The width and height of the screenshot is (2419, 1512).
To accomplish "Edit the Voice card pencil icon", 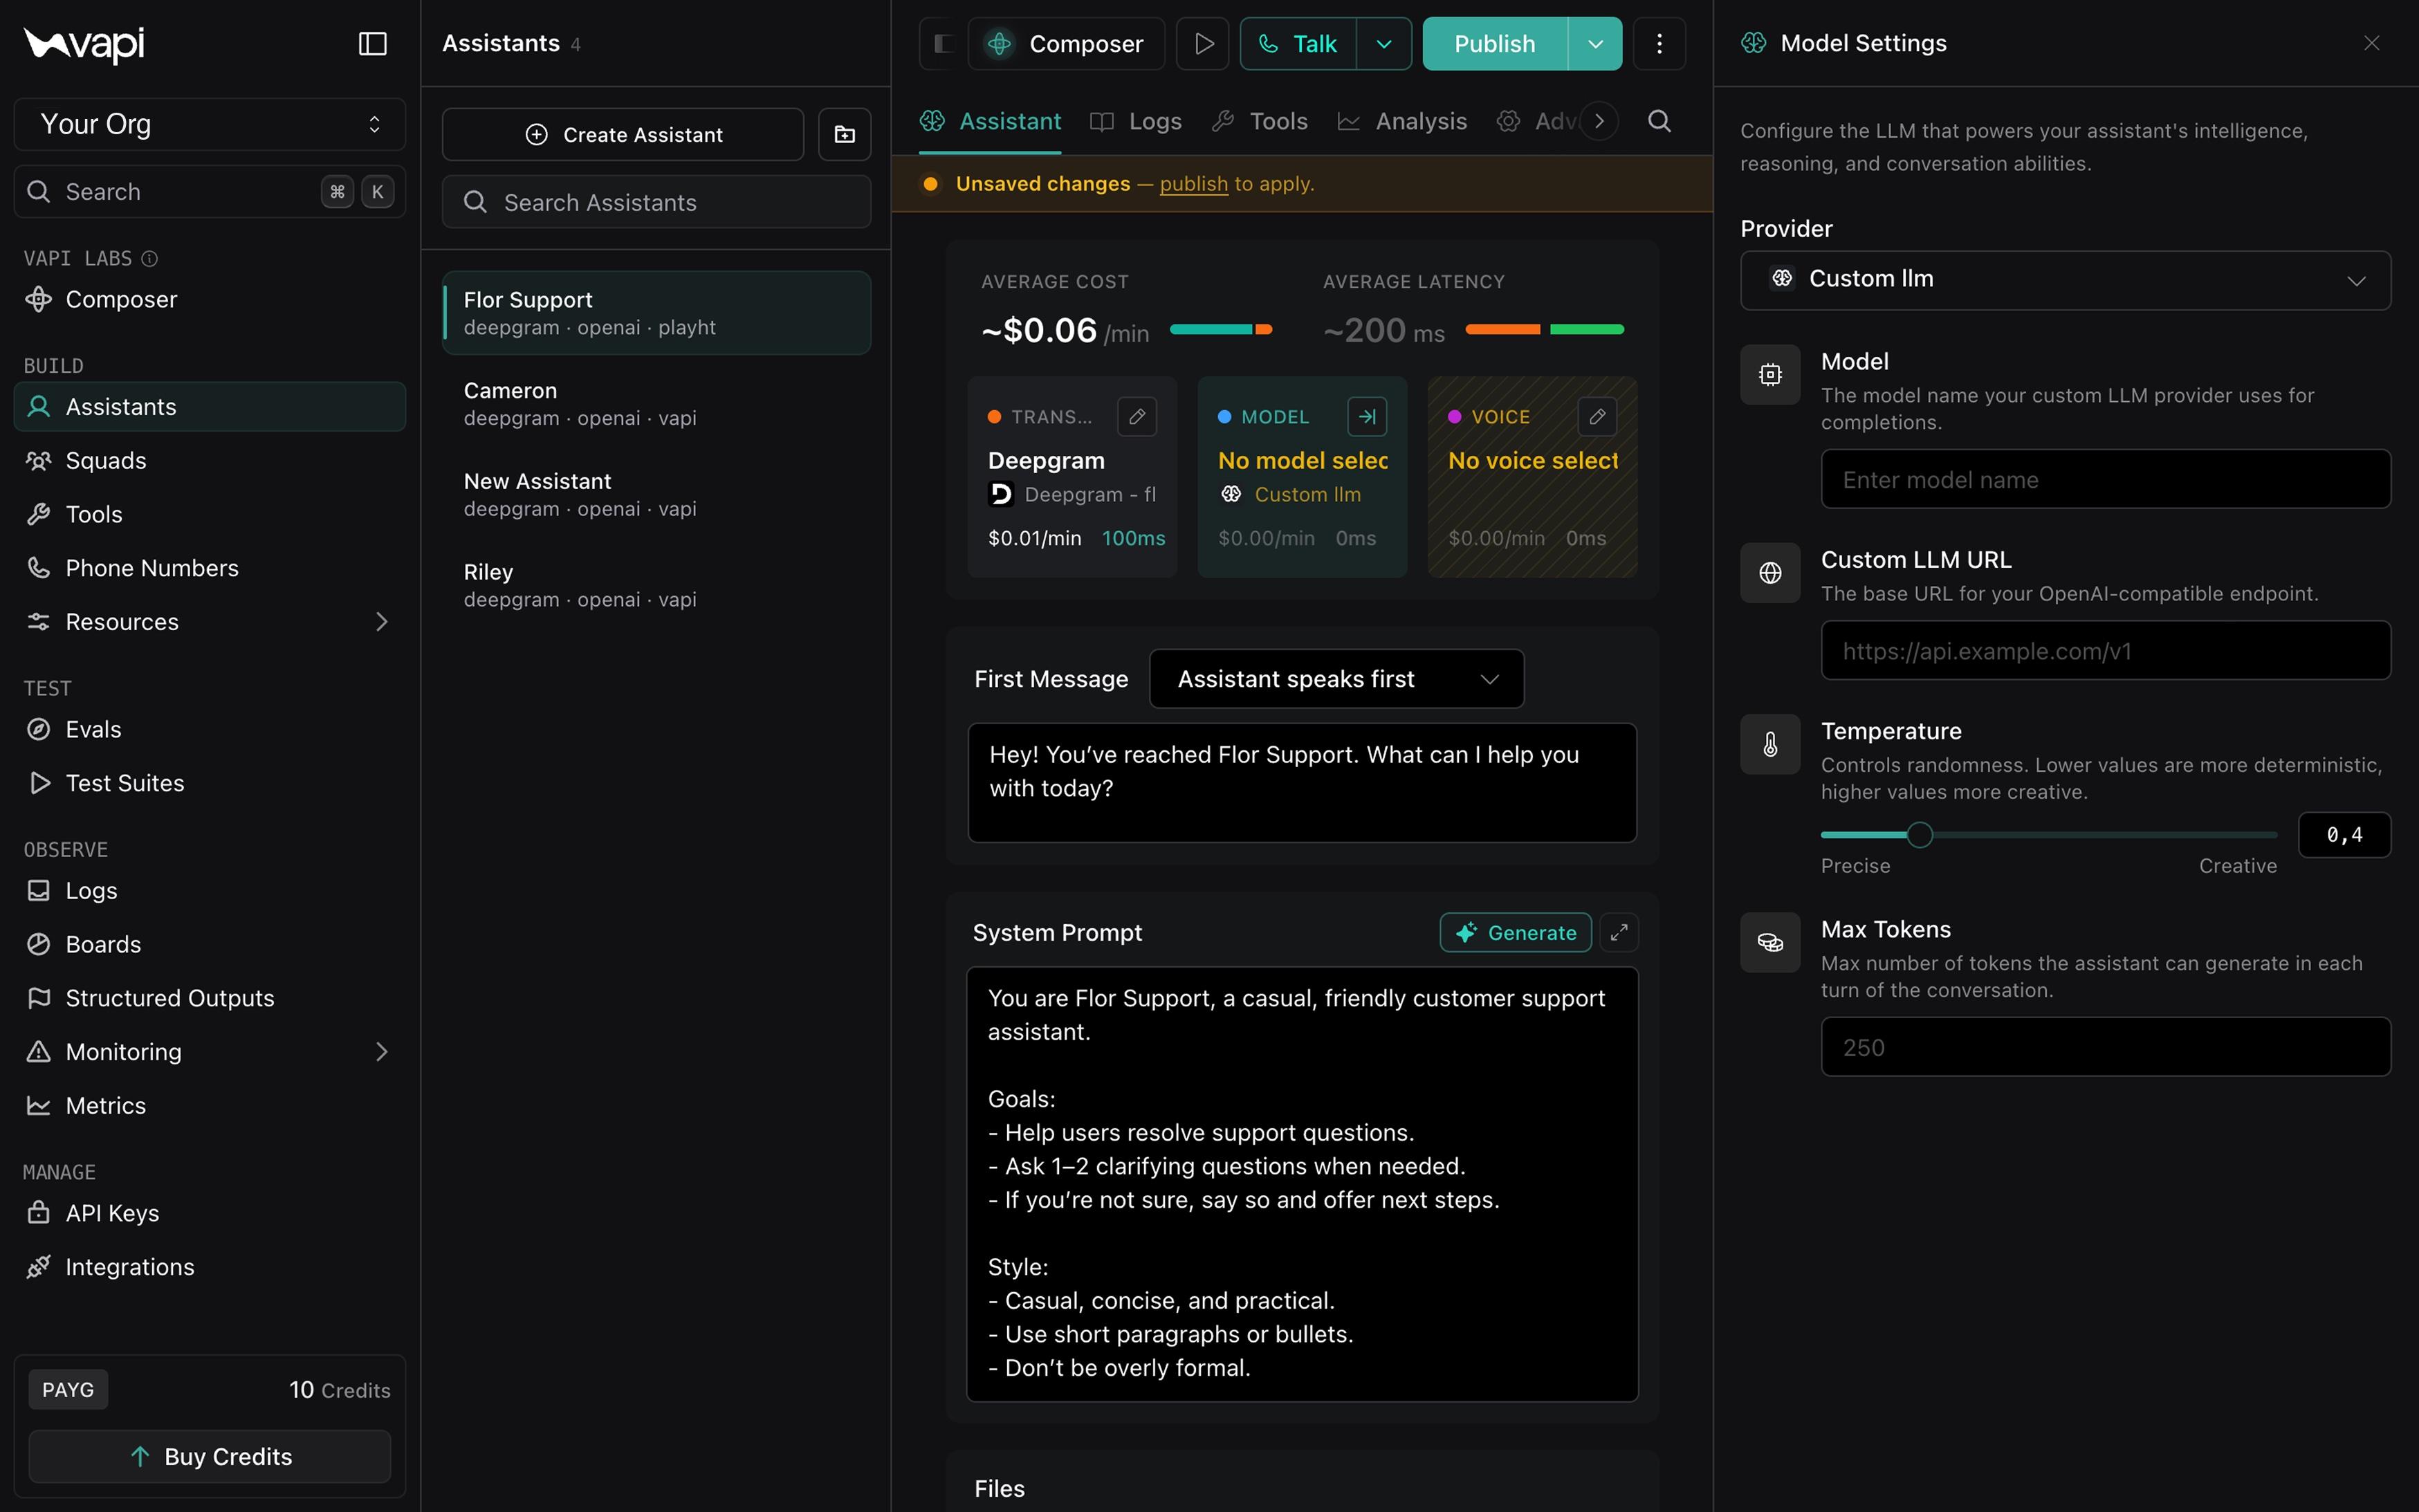I will tap(1597, 417).
